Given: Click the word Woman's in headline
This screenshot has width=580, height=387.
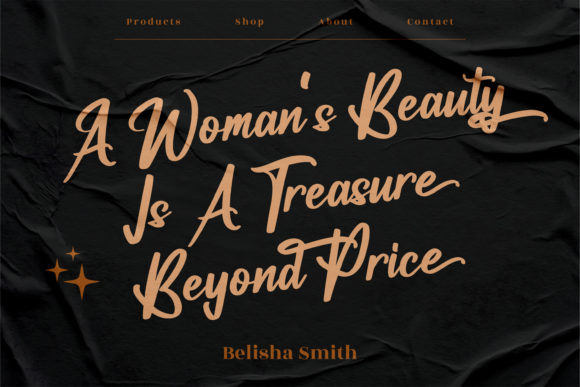Looking at the screenshot, I should tap(232, 126).
